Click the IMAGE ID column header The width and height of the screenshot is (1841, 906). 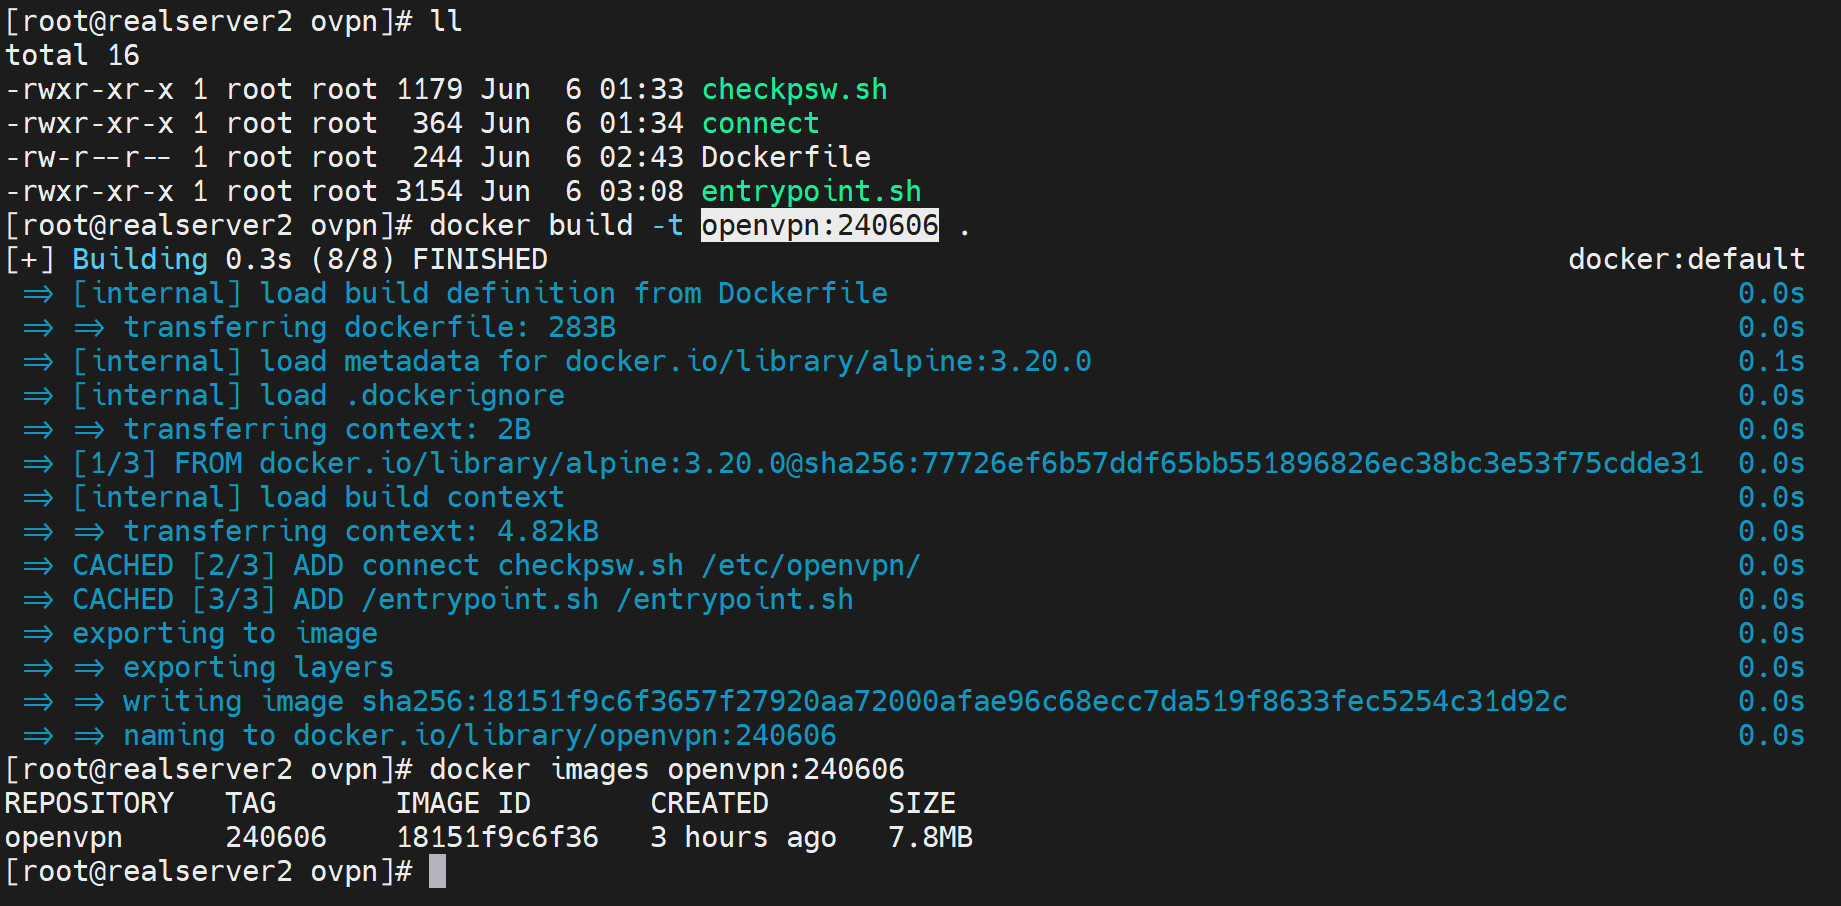tap(463, 803)
